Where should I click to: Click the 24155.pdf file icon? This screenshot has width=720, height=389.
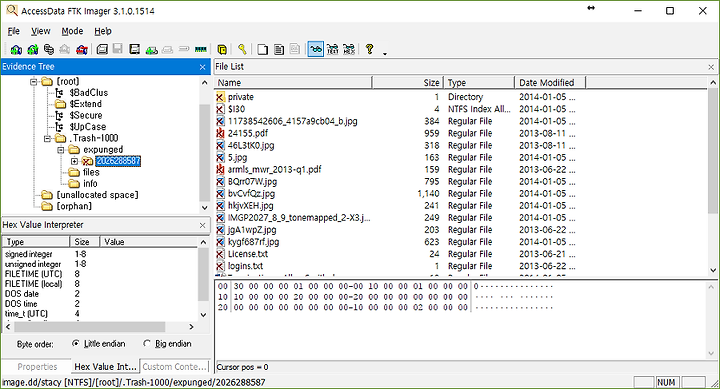click(x=220, y=133)
